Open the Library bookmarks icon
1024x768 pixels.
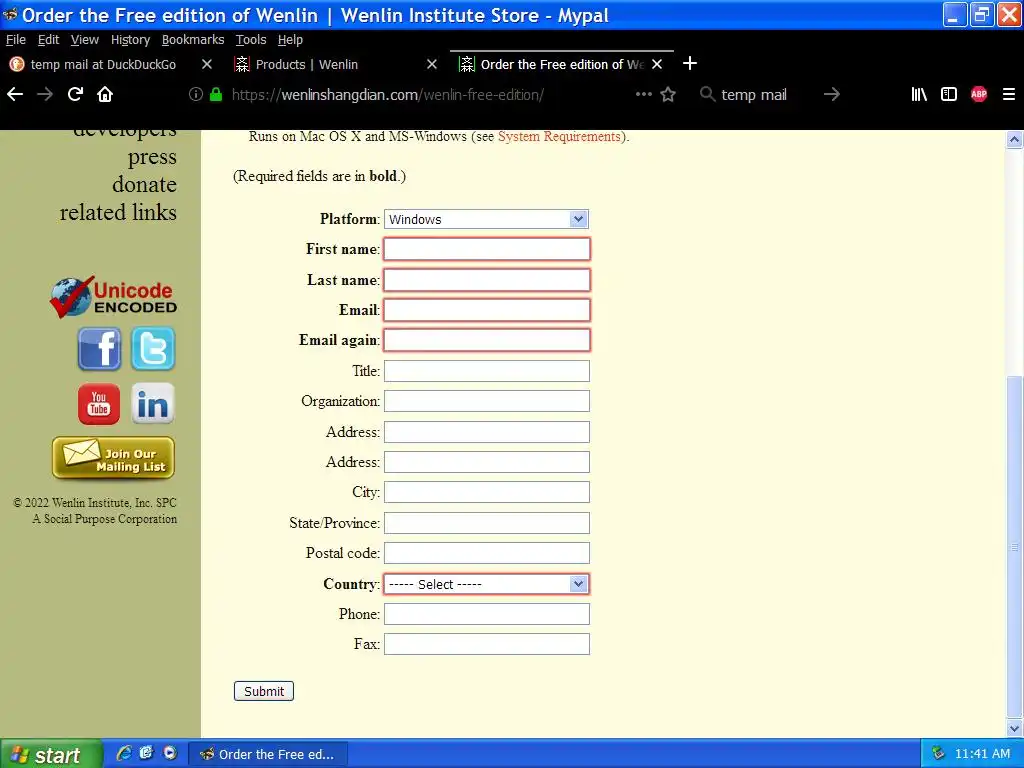click(919, 95)
